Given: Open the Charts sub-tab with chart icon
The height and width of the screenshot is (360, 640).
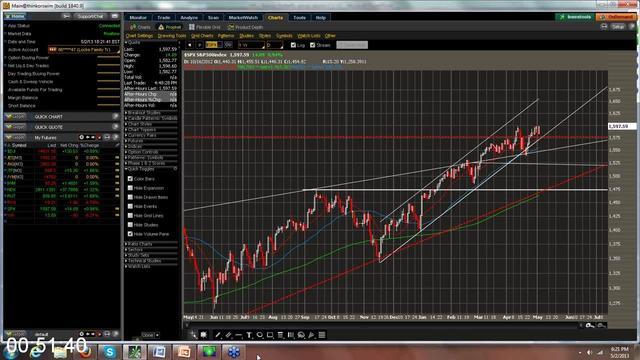Looking at the screenshot, I should tap(140, 27).
